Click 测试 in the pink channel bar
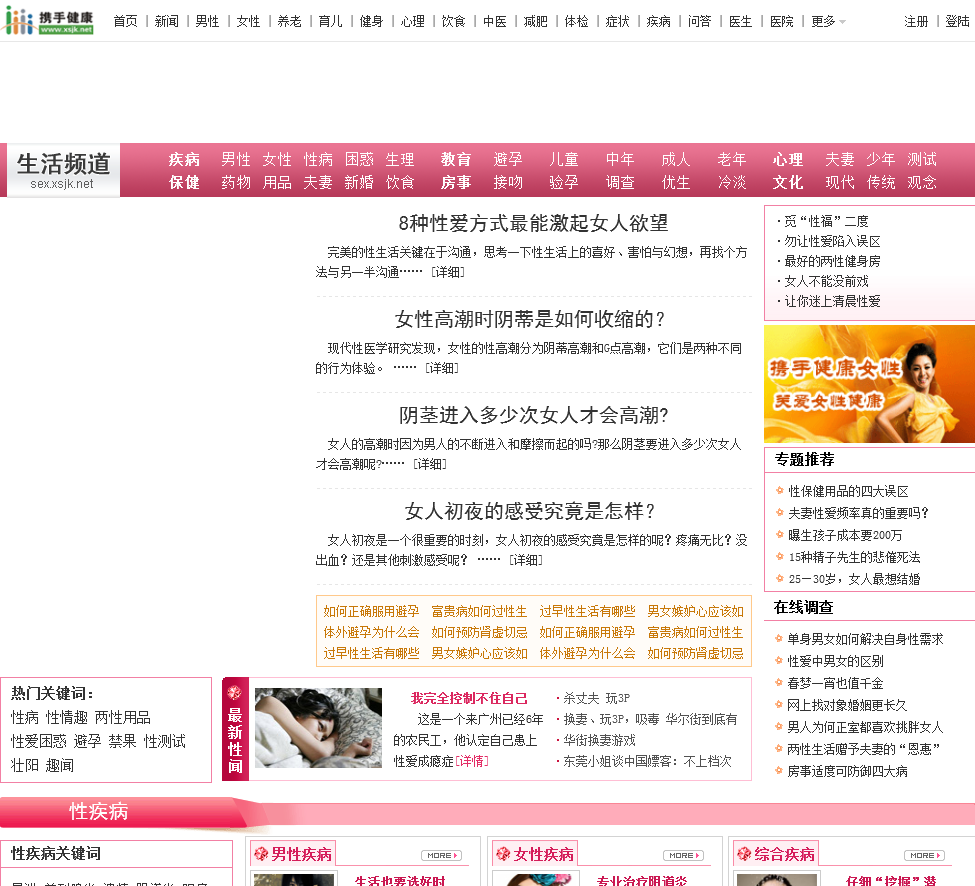This screenshot has height=886, width=975. 922,160
